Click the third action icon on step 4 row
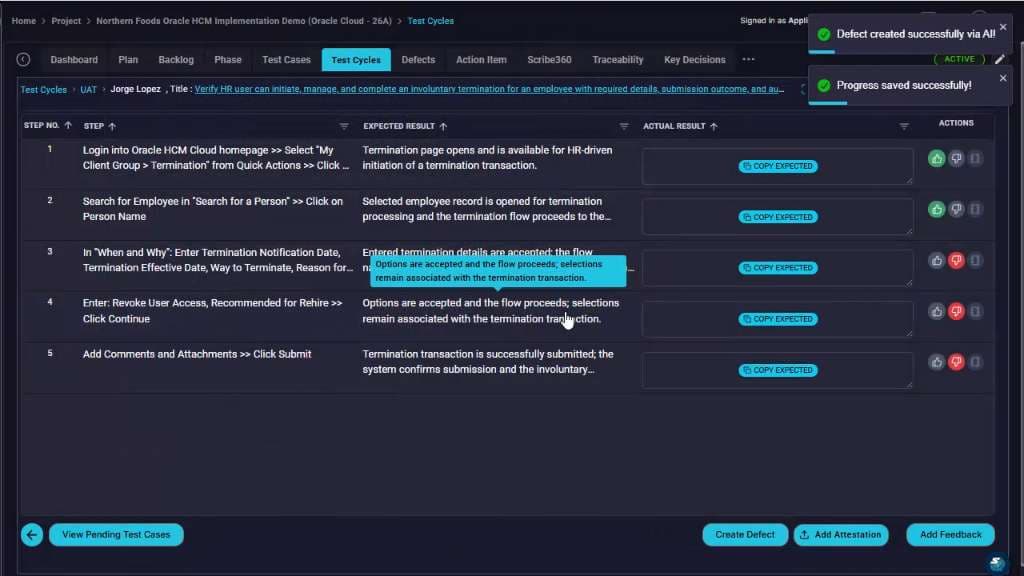Image resolution: width=1024 pixels, height=576 pixels. [x=975, y=312]
